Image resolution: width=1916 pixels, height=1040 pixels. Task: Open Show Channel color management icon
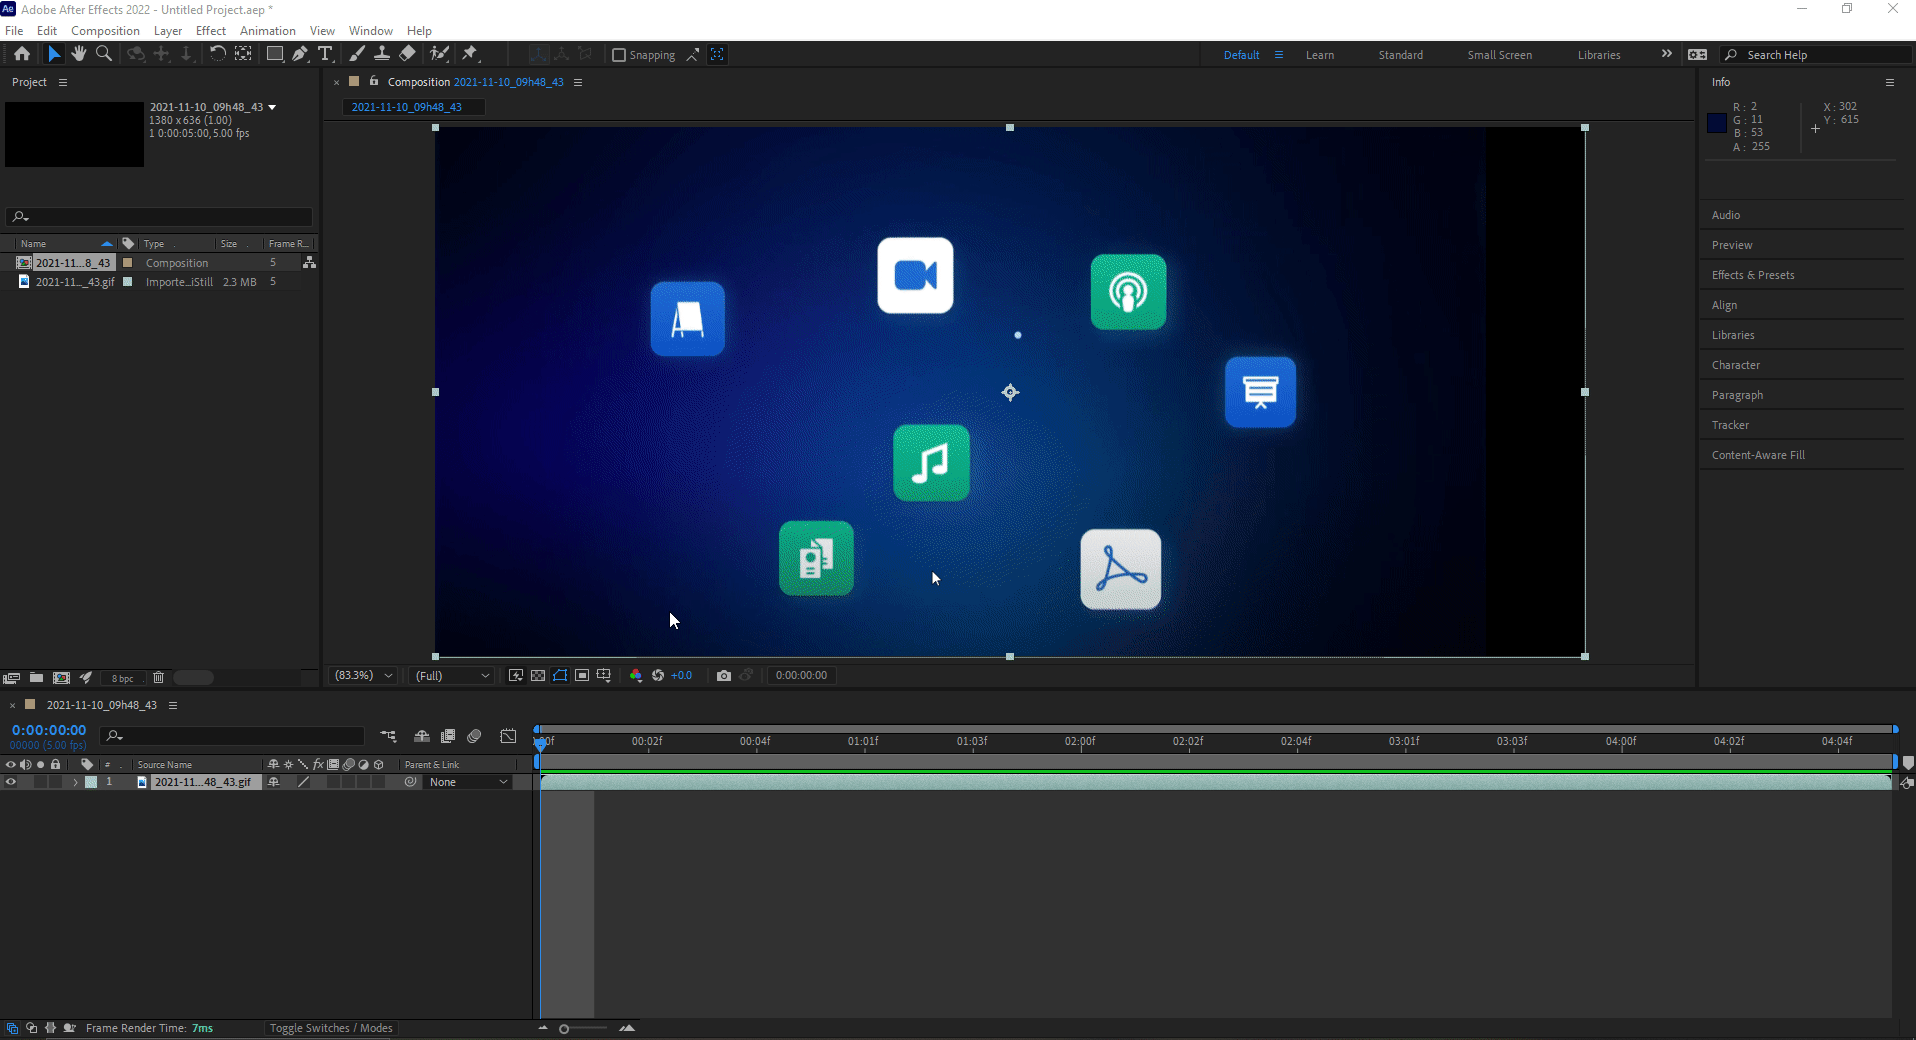pyautogui.click(x=636, y=676)
